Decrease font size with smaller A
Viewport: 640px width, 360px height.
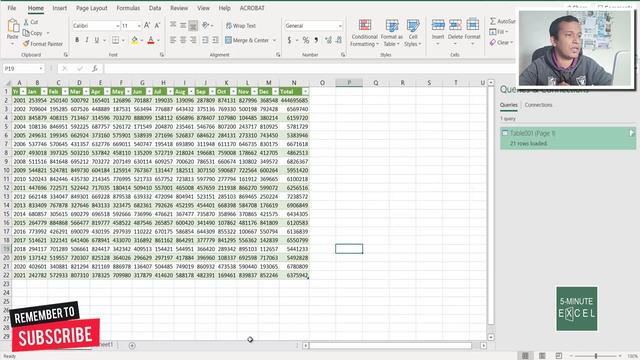157,26
